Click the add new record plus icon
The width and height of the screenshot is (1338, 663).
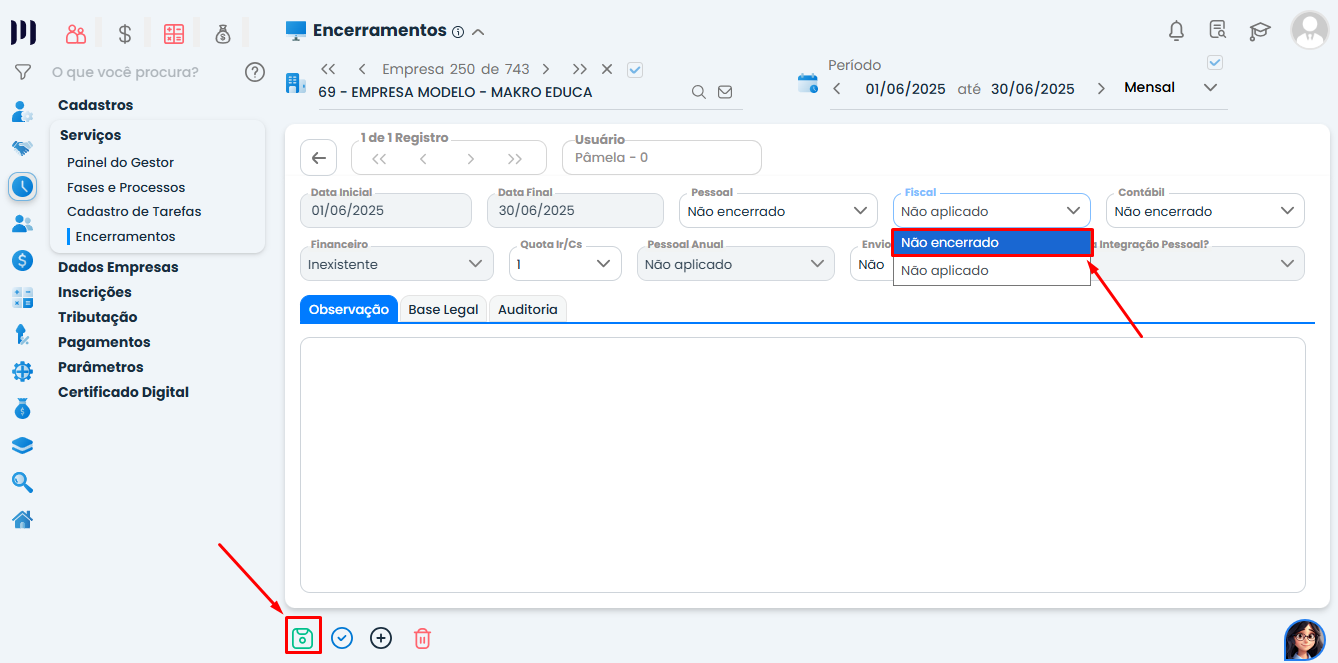(381, 638)
